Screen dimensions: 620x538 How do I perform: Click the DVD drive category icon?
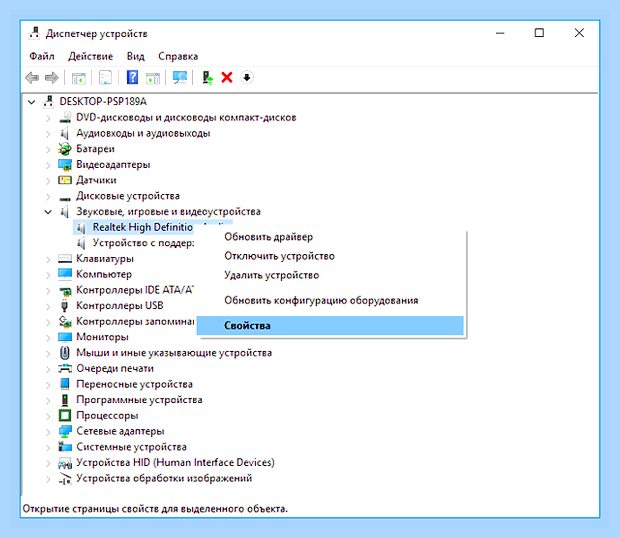point(65,117)
